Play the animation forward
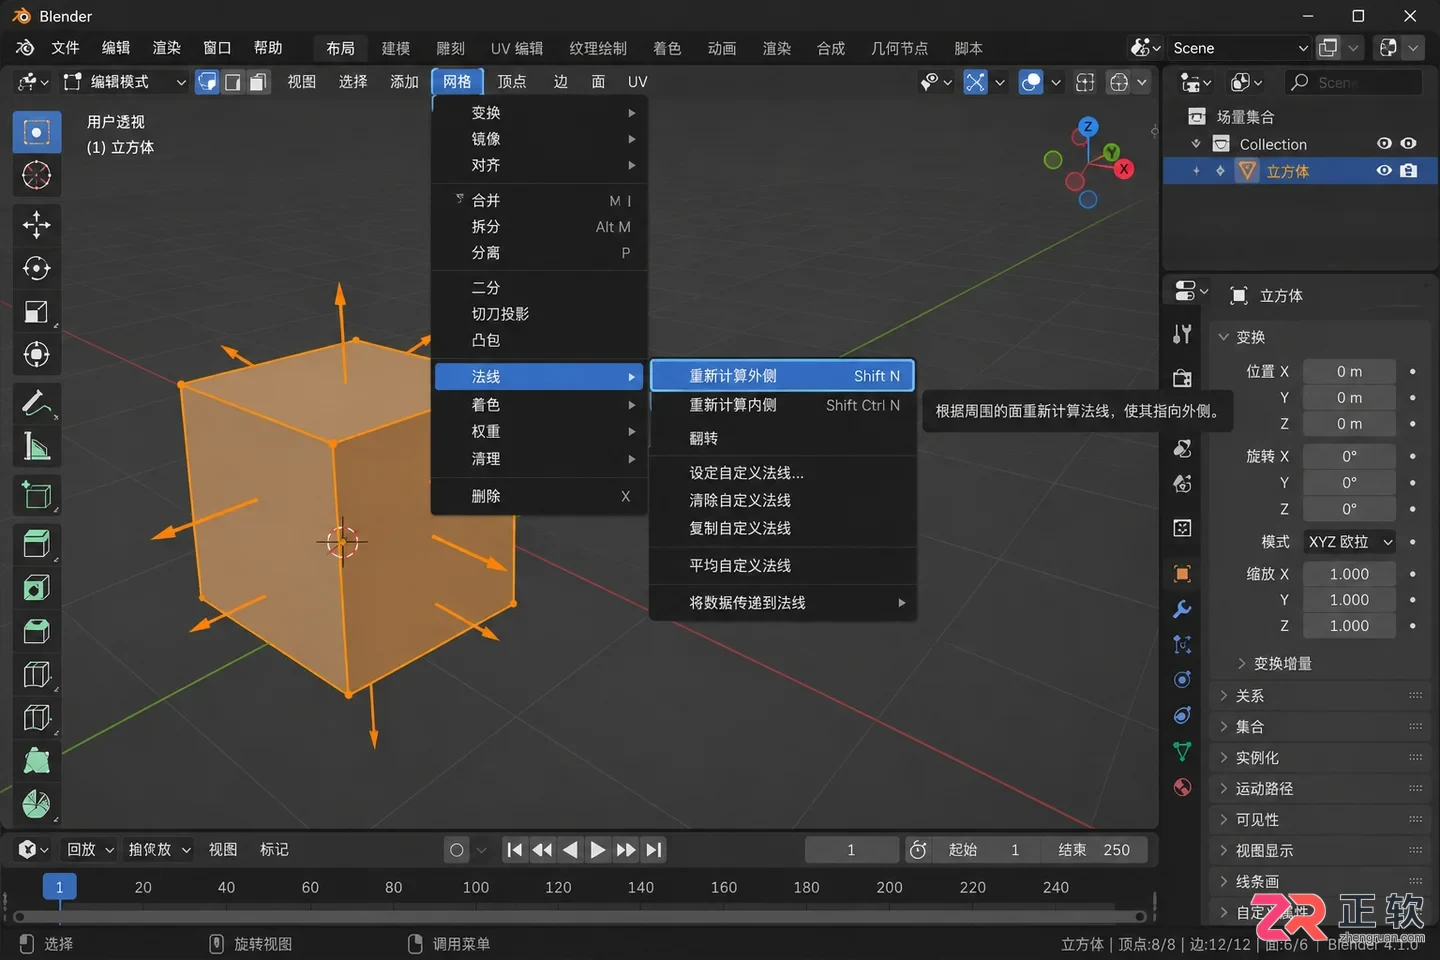Viewport: 1440px width, 960px height. coord(597,850)
